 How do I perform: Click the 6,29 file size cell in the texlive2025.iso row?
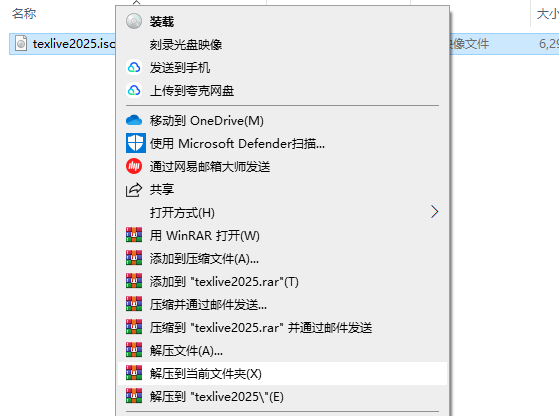click(x=549, y=44)
